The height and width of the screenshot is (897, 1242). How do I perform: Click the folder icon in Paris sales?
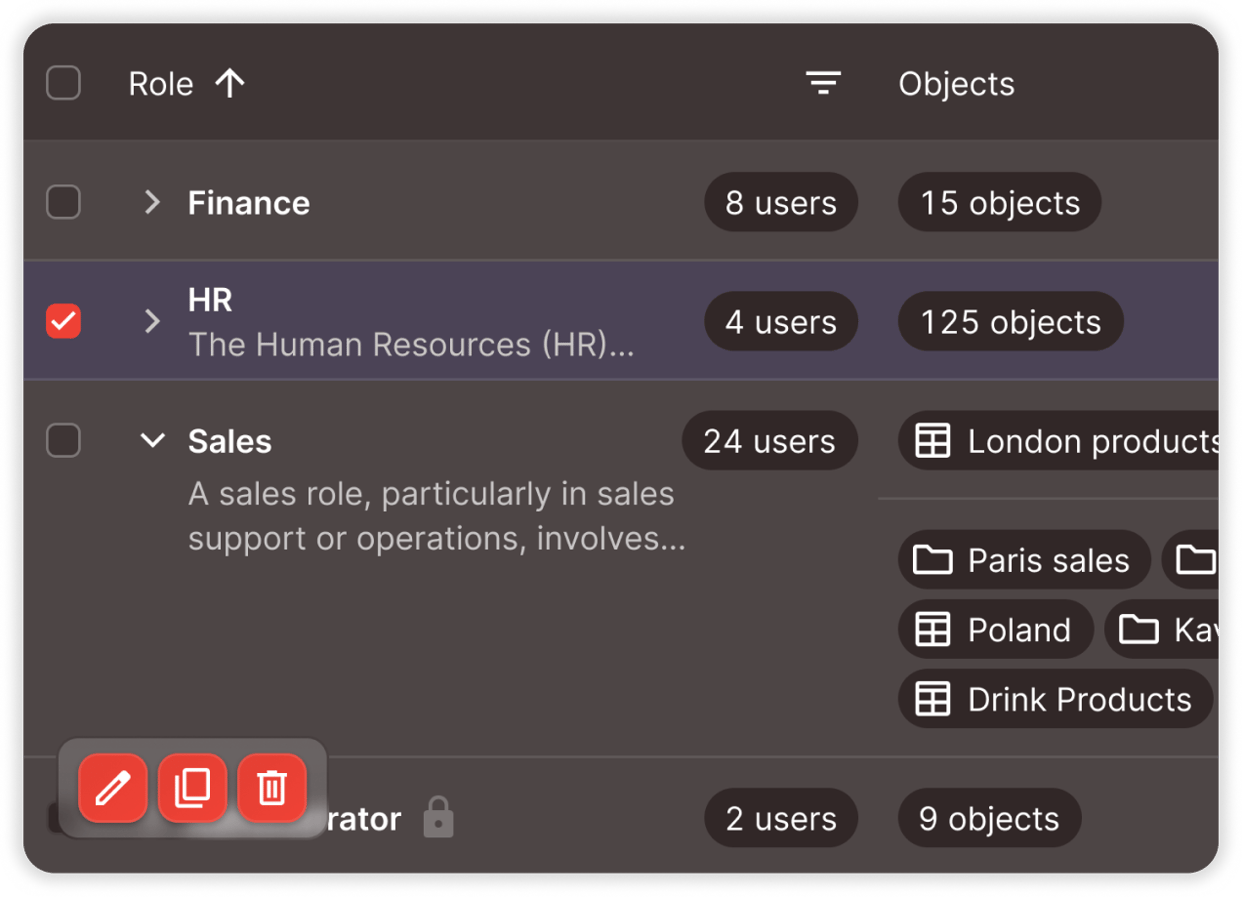coord(933,560)
